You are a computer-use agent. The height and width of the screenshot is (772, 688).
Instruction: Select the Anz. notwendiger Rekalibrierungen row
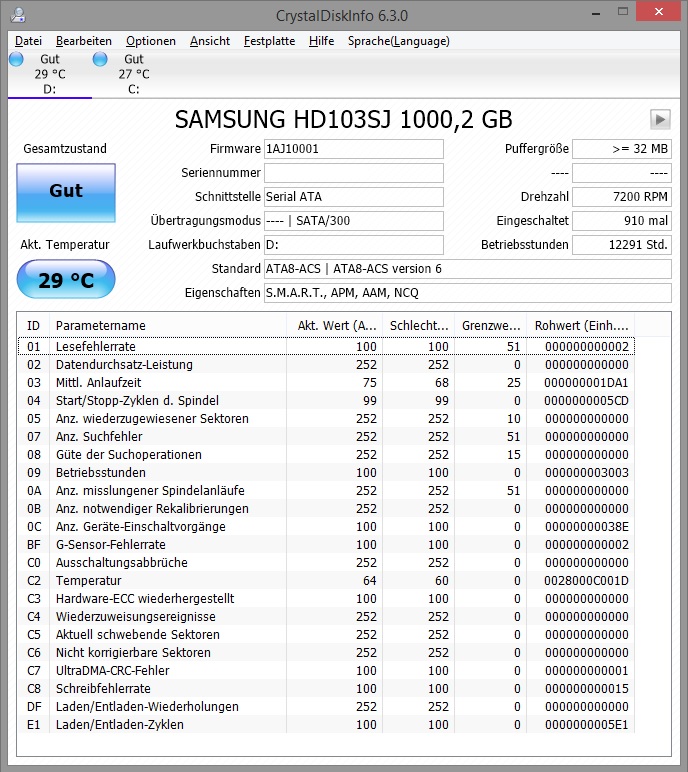(327, 509)
